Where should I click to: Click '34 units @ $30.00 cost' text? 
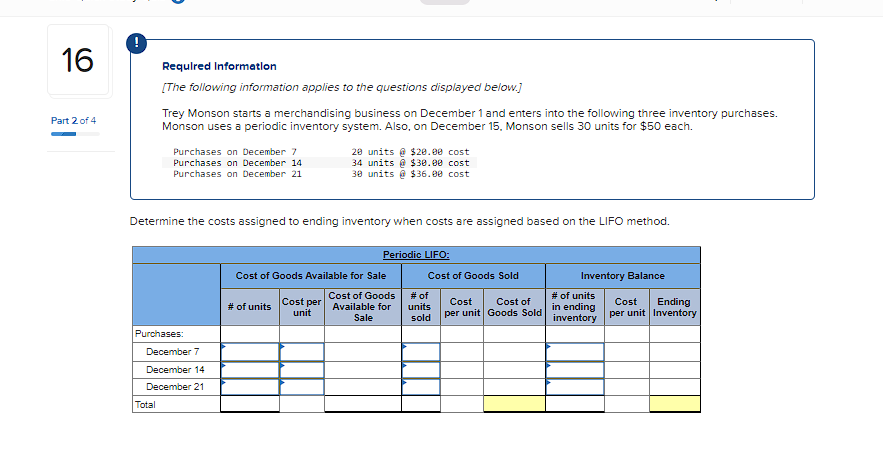click(411, 163)
